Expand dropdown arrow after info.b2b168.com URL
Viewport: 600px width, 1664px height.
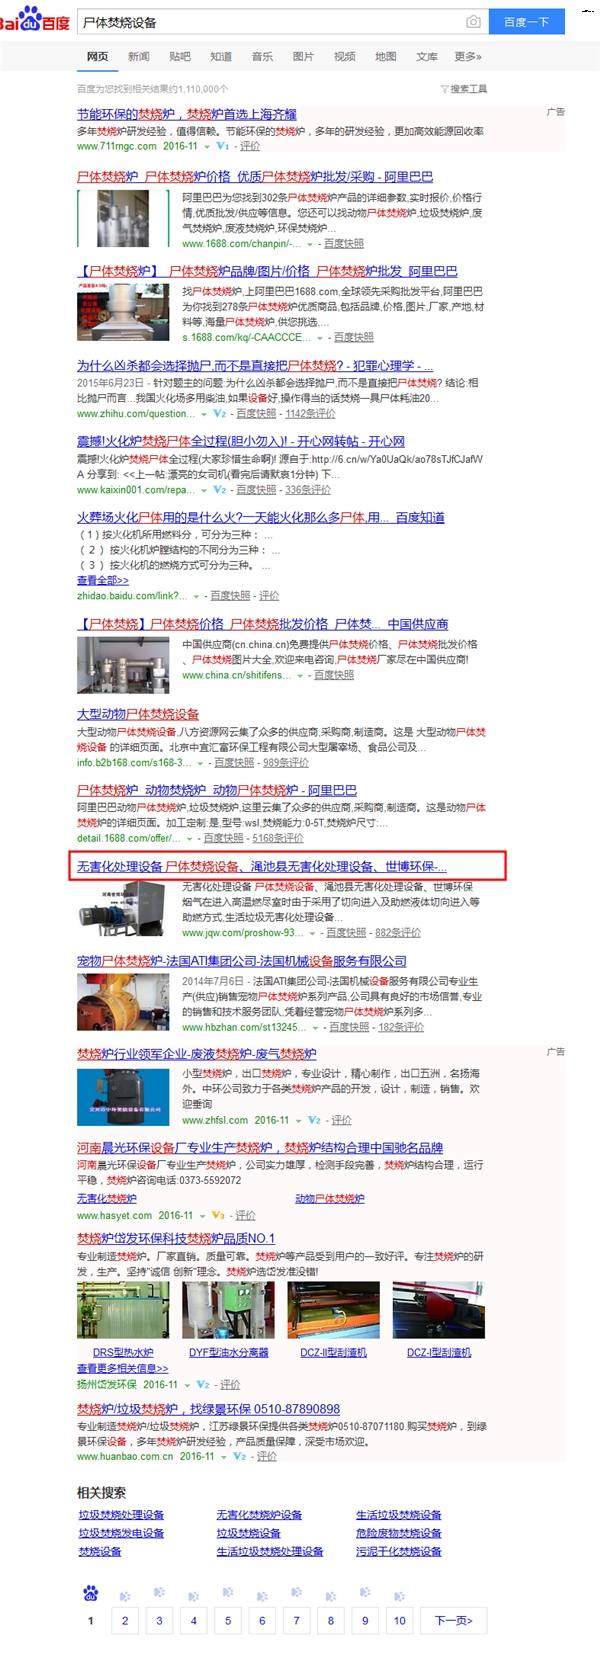click(x=200, y=763)
